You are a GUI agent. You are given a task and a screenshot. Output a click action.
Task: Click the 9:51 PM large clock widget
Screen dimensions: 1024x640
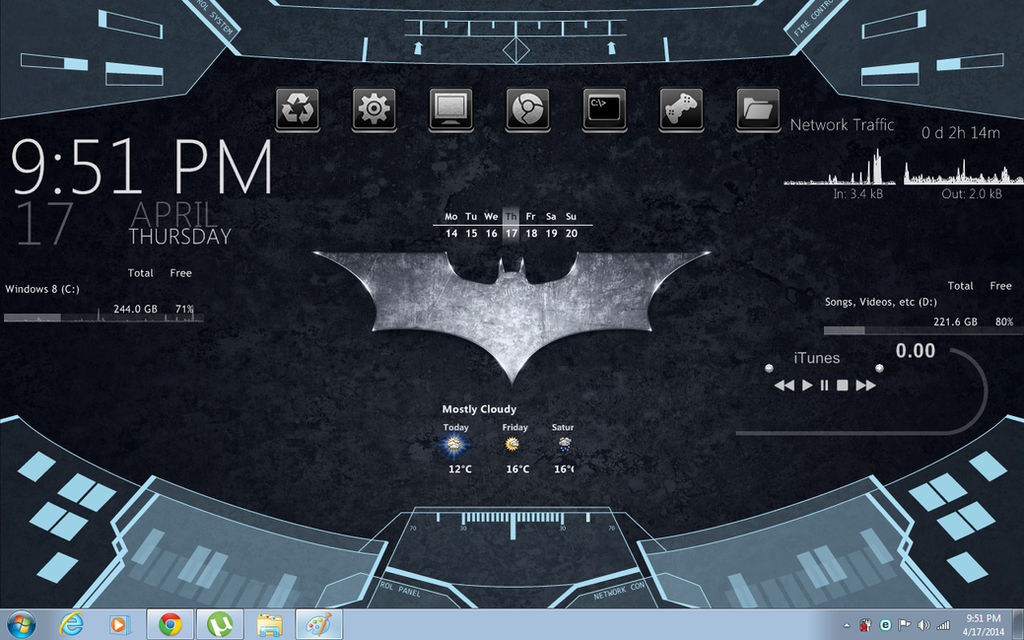(x=141, y=167)
